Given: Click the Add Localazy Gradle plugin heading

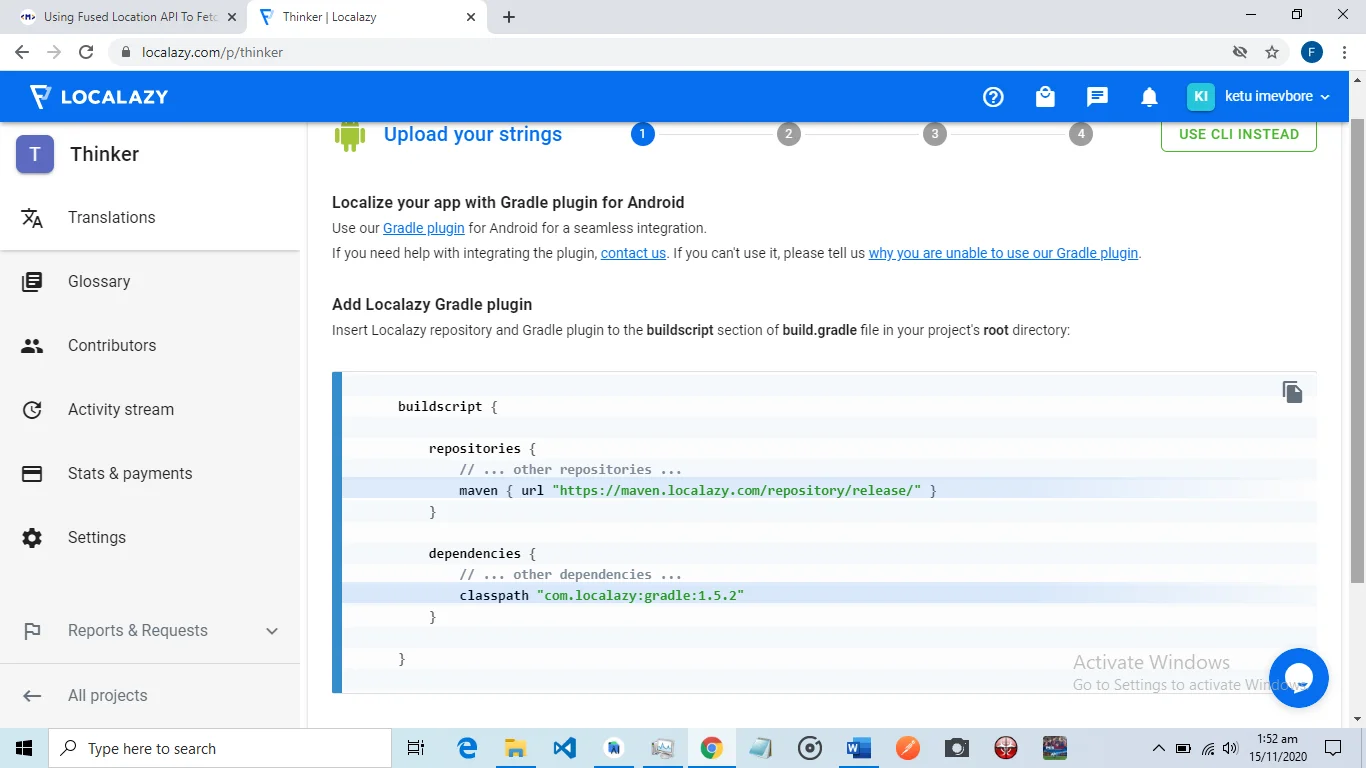Looking at the screenshot, I should point(432,305).
